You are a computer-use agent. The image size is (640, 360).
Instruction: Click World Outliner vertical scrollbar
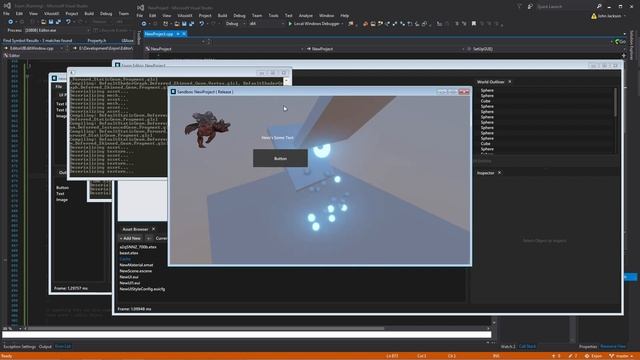(616, 102)
